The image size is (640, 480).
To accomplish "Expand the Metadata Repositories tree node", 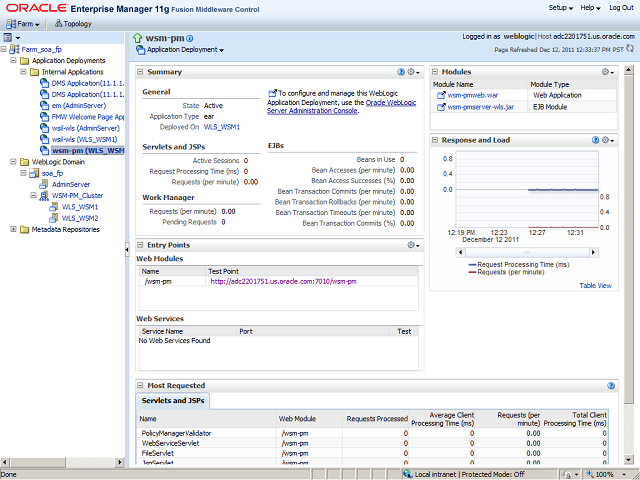I will coord(12,229).
